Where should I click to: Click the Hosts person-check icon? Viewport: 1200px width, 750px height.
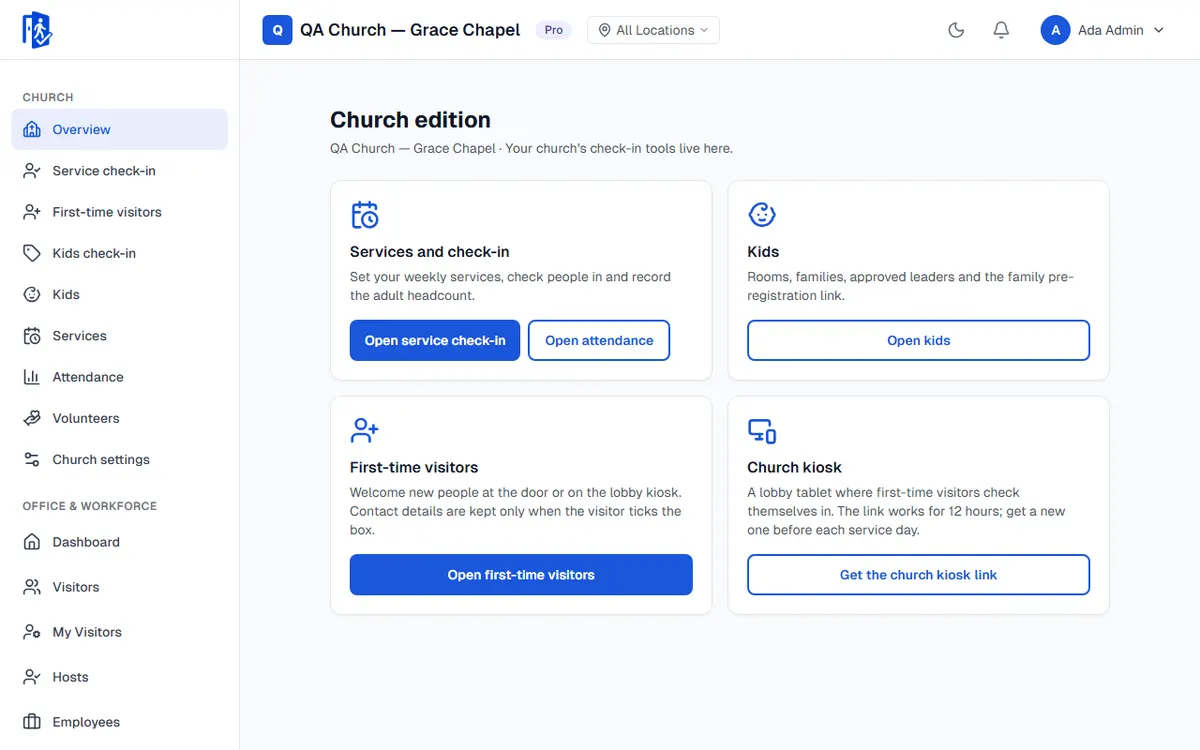[x=32, y=677]
